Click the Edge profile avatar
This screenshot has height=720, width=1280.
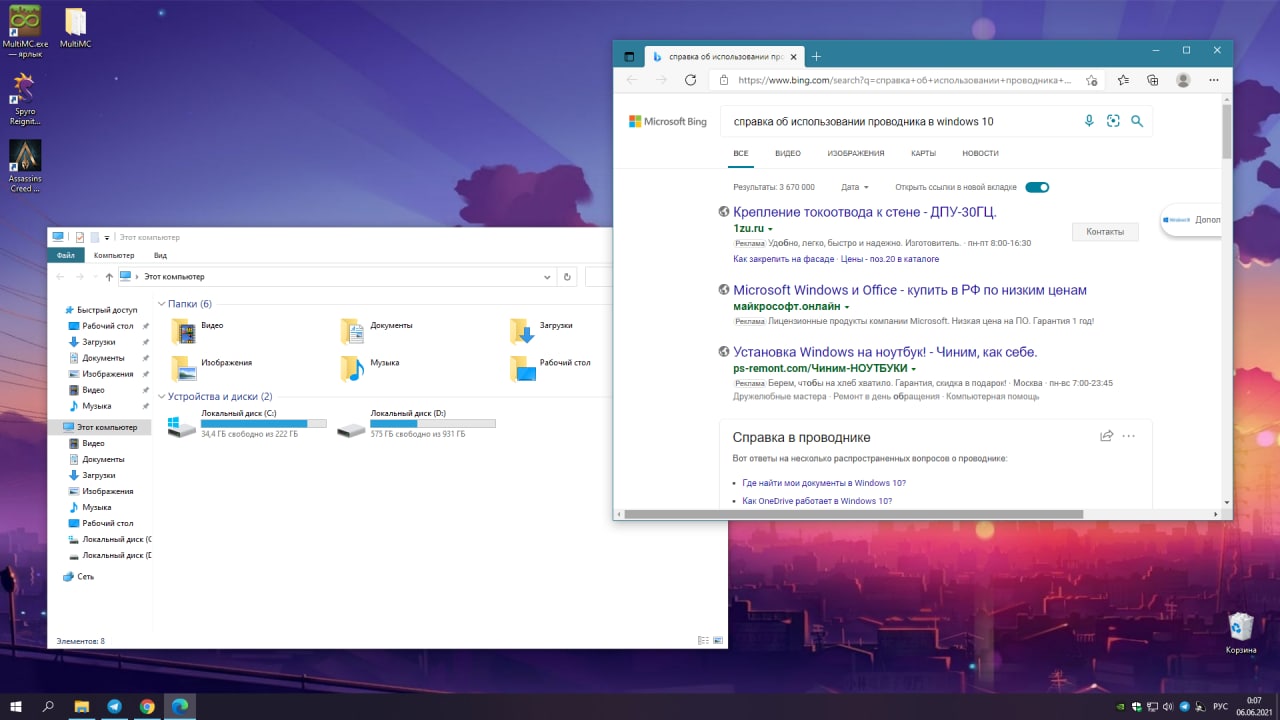tap(1183, 80)
